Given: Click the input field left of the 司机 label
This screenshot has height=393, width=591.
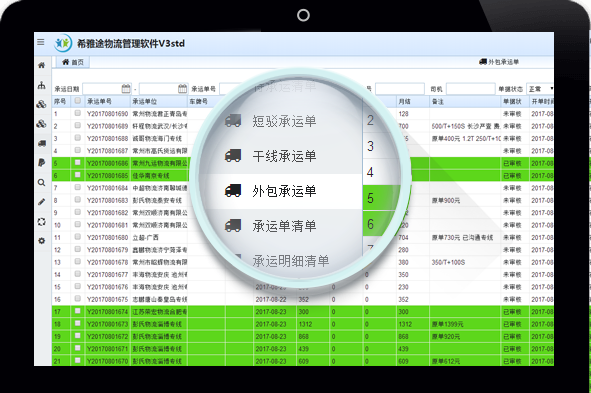Looking at the screenshot, I should click(x=400, y=89).
